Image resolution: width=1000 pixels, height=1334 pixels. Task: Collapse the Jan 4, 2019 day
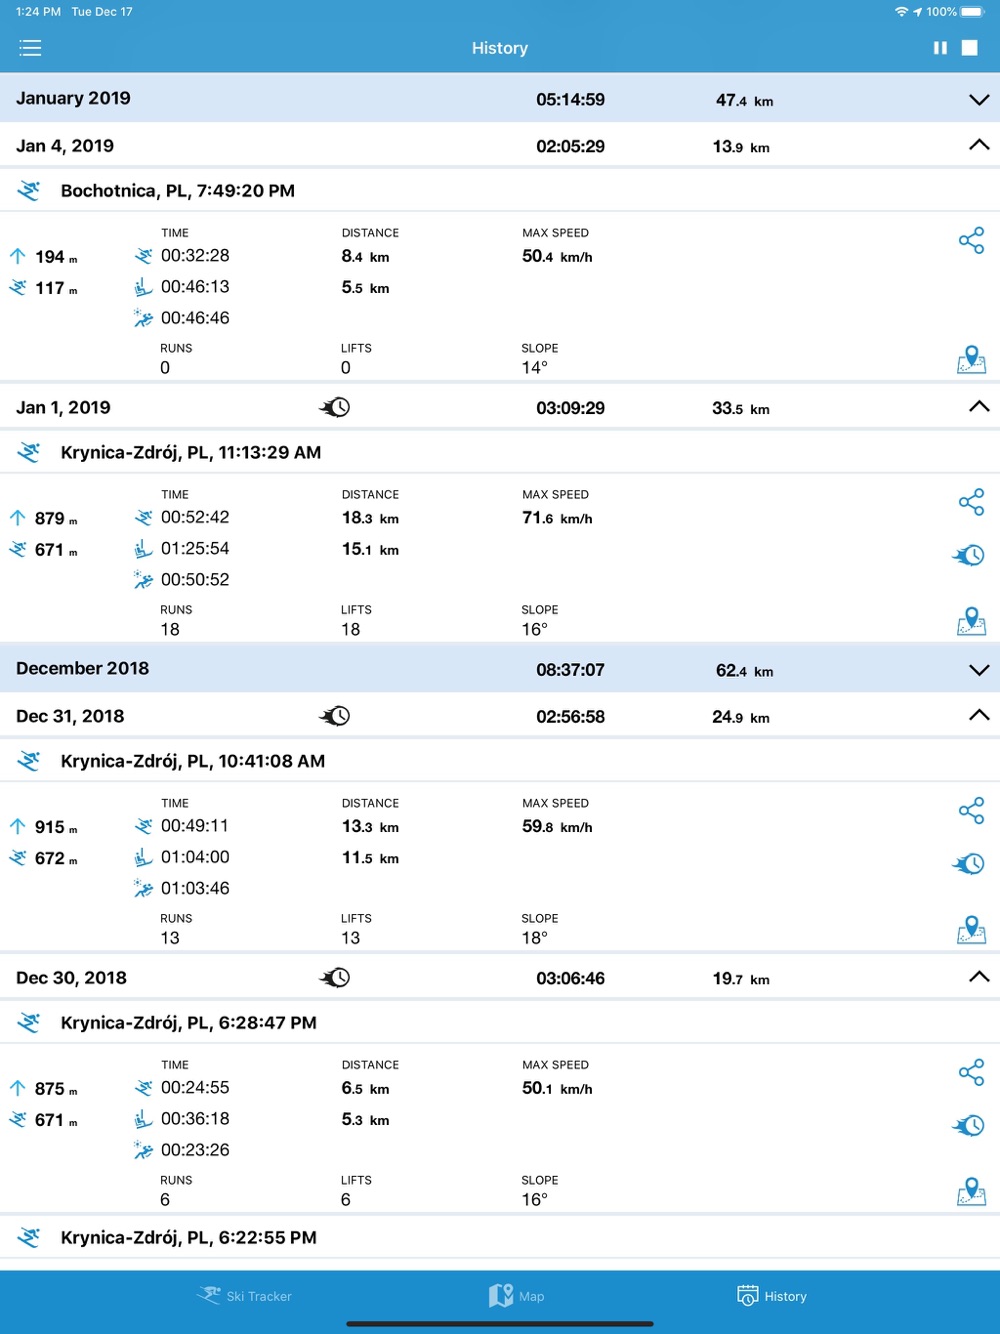(x=979, y=146)
